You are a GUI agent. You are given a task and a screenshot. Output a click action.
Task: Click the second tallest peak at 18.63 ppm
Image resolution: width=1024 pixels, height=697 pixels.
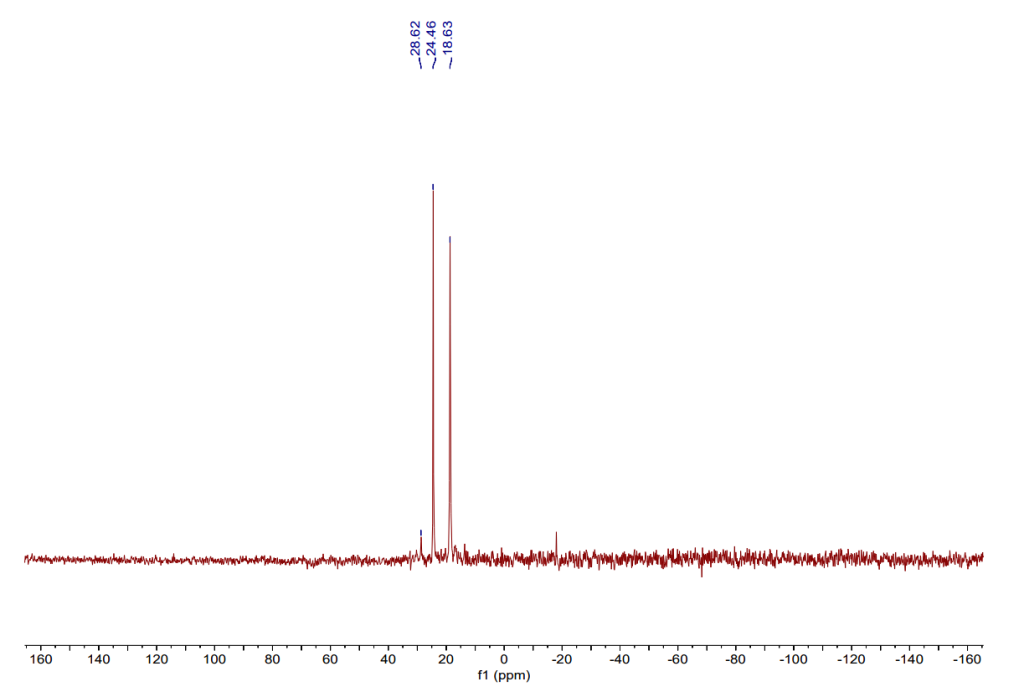point(450,398)
